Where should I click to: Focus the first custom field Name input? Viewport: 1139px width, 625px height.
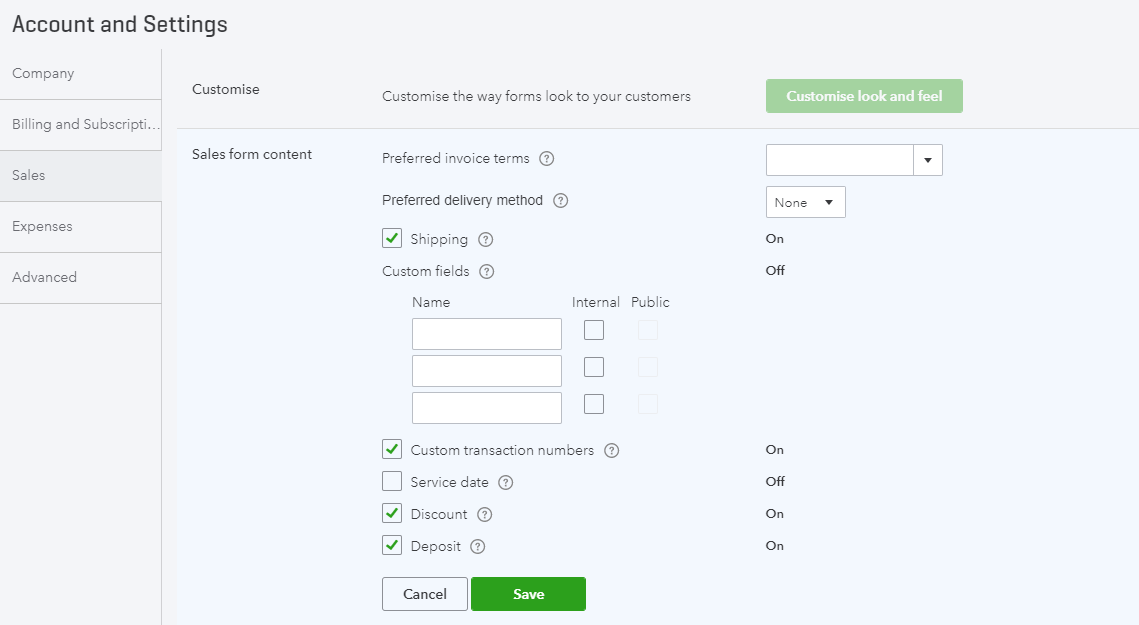[x=487, y=334]
